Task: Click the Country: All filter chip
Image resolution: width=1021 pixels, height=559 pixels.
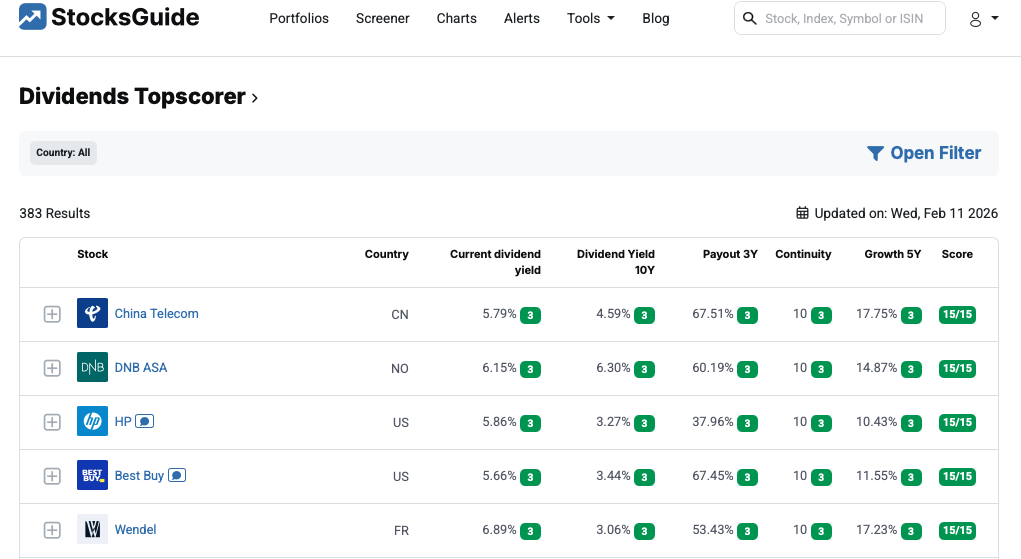Action: 63,153
